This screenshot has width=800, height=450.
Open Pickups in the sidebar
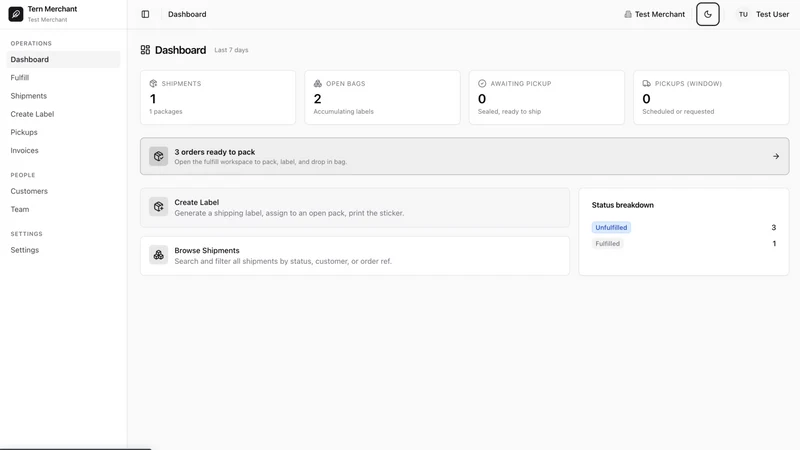63,132
